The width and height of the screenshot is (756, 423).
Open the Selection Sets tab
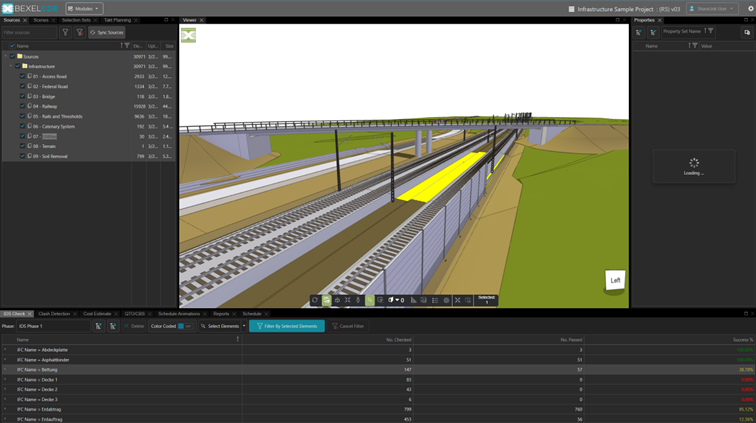coord(76,20)
